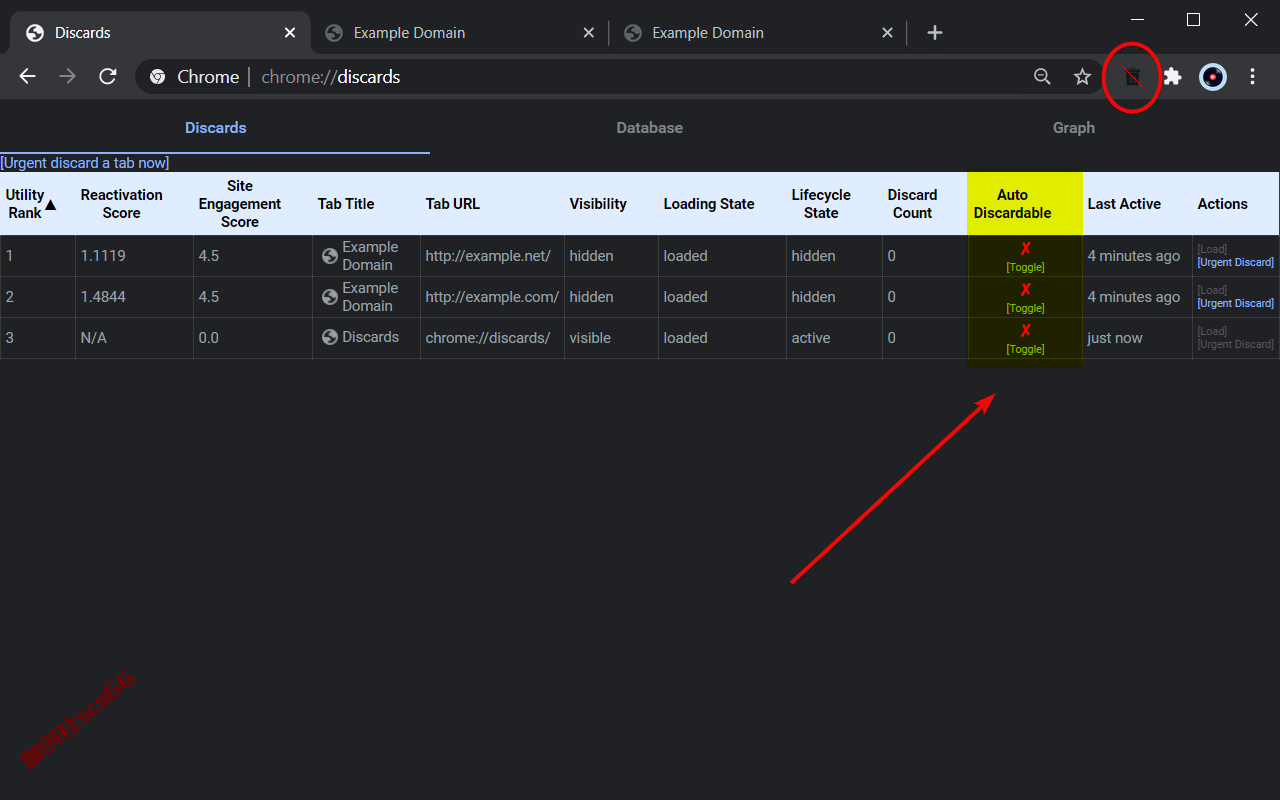The image size is (1280, 800).
Task: Toggle auto discardable for example.com row
Action: (x=1025, y=309)
